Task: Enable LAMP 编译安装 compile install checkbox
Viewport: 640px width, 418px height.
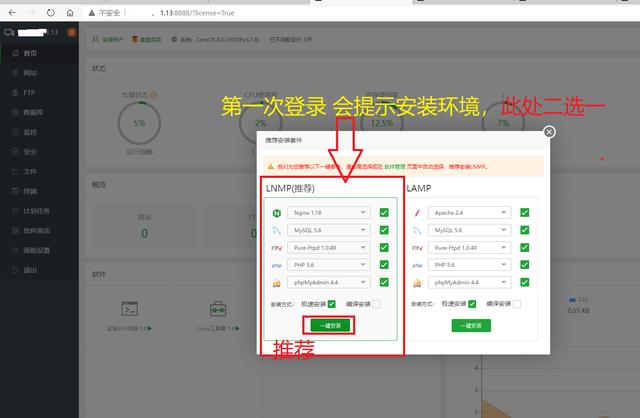Action: [517, 304]
